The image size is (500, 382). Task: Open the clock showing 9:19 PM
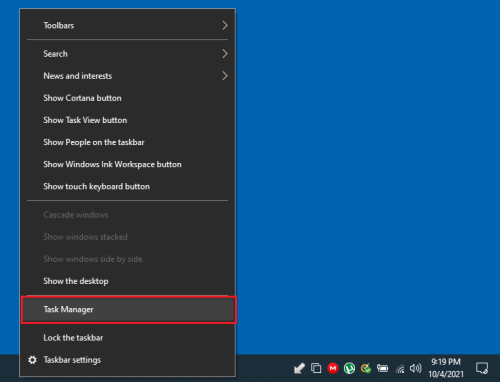pos(446,368)
